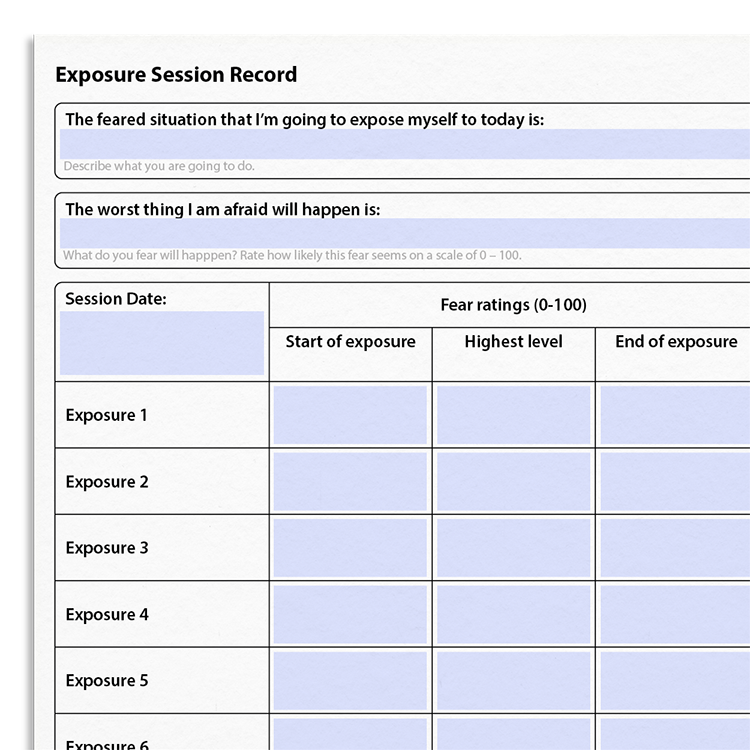The image size is (750, 750).
Task: Focus Exposure 3 end of exposure field
Action: pos(675,548)
